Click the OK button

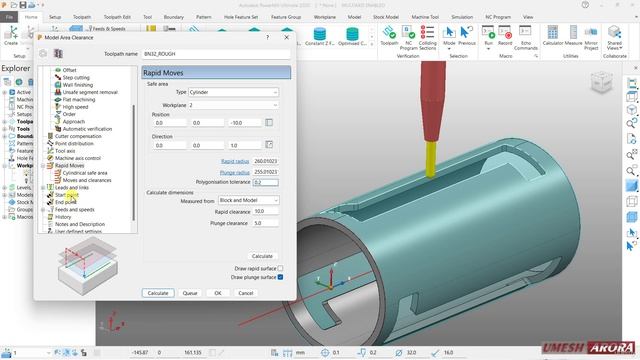pyautogui.click(x=218, y=293)
